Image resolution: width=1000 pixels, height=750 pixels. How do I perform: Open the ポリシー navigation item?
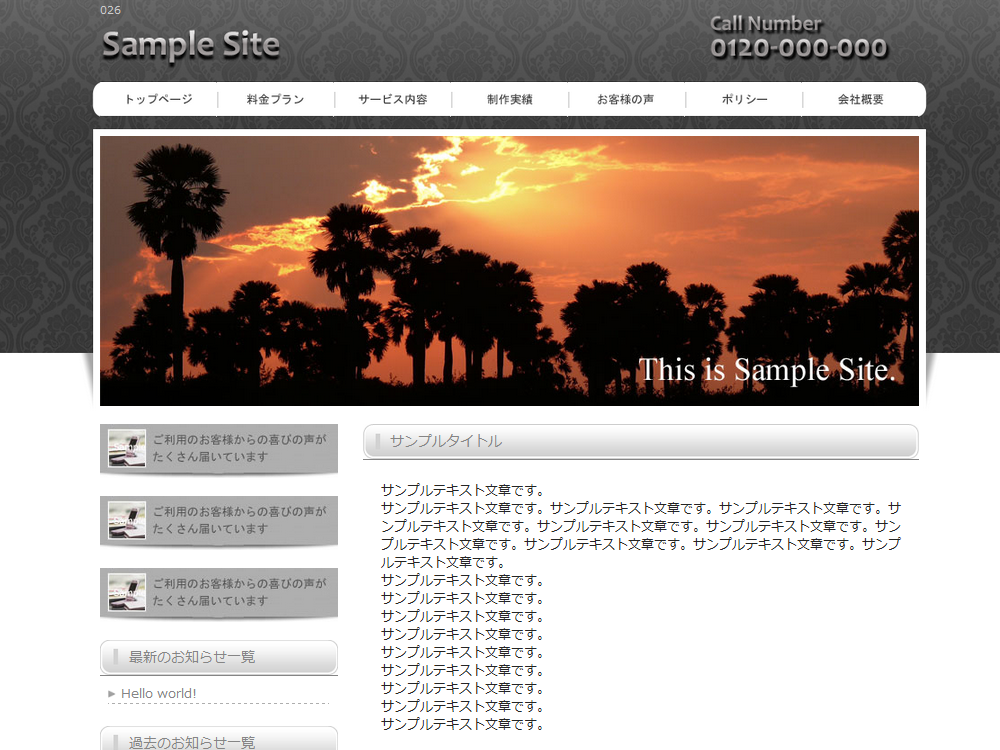coord(744,99)
